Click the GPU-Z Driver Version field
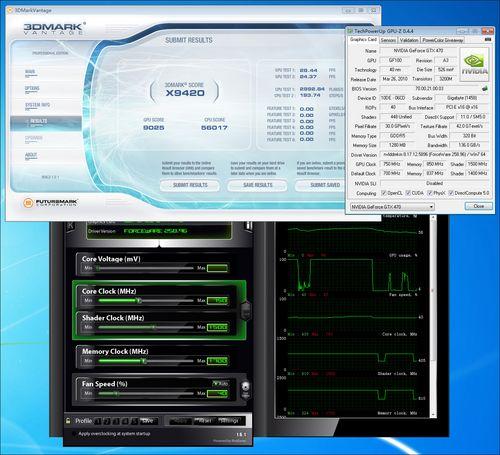 pos(434,155)
